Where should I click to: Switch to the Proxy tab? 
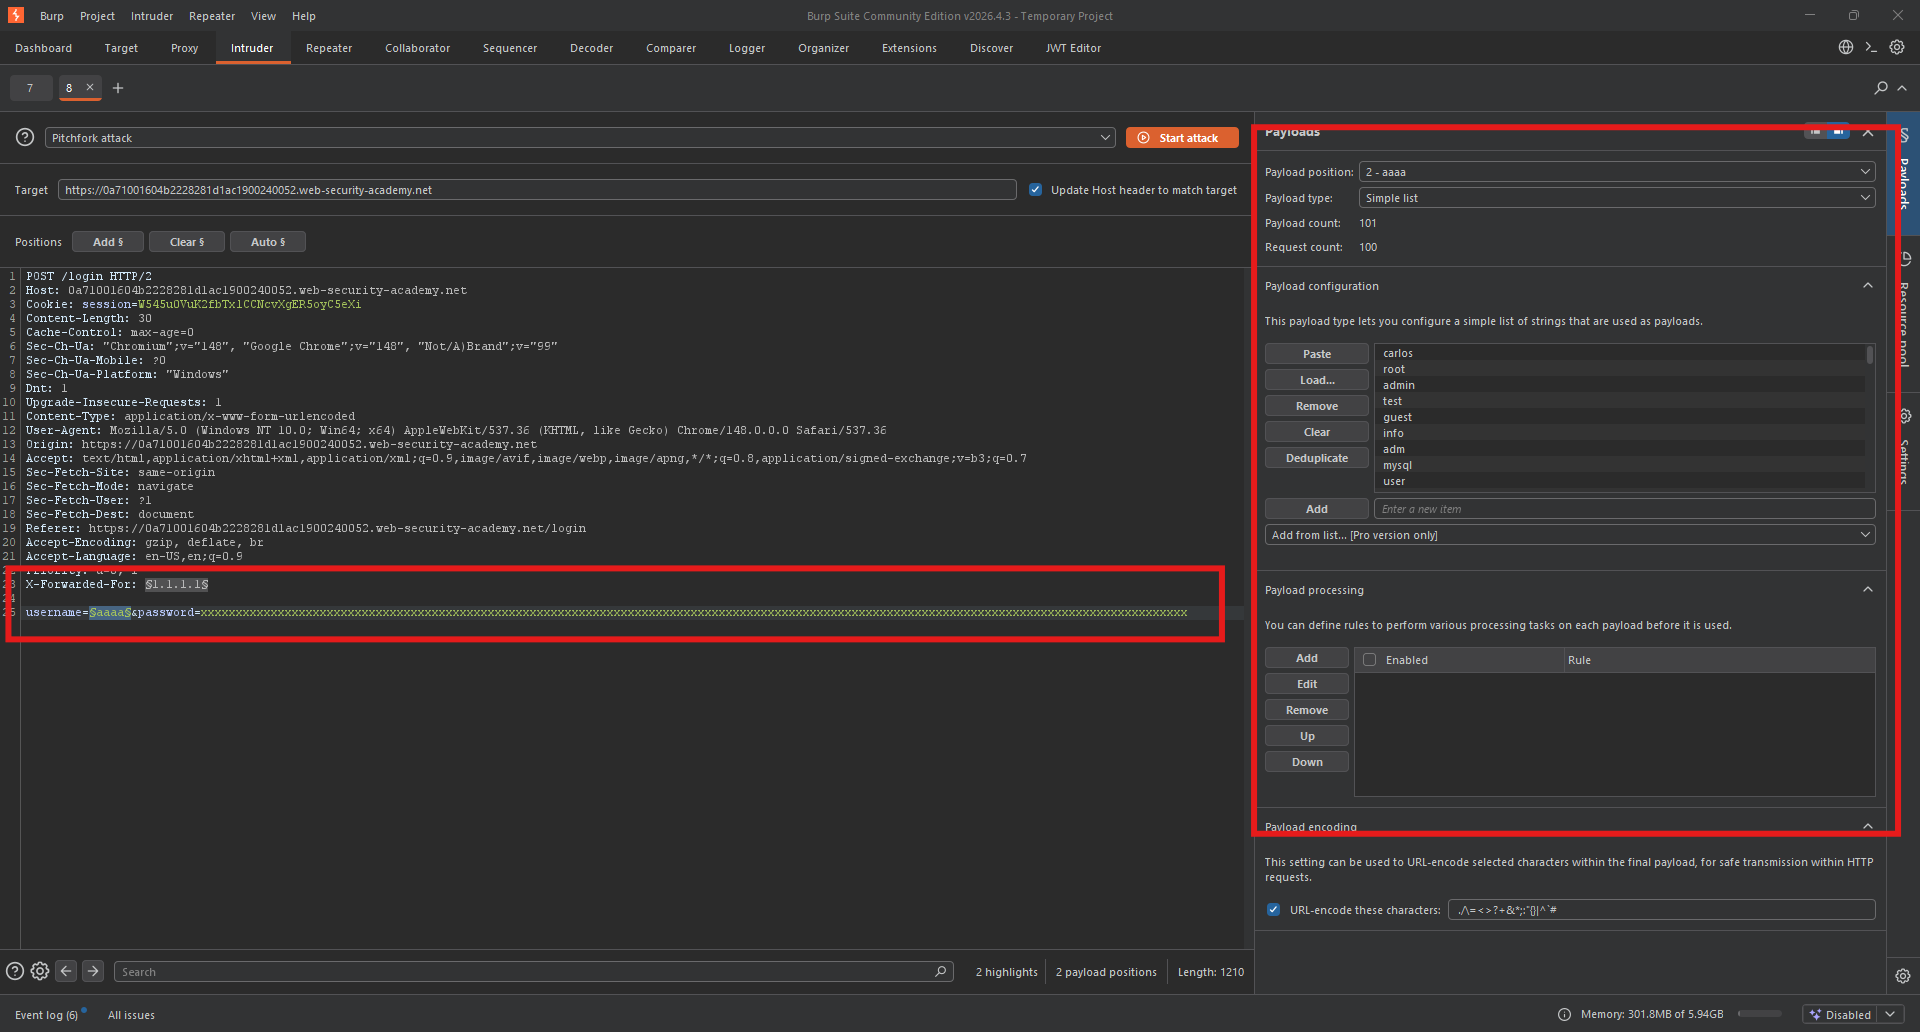tap(184, 48)
